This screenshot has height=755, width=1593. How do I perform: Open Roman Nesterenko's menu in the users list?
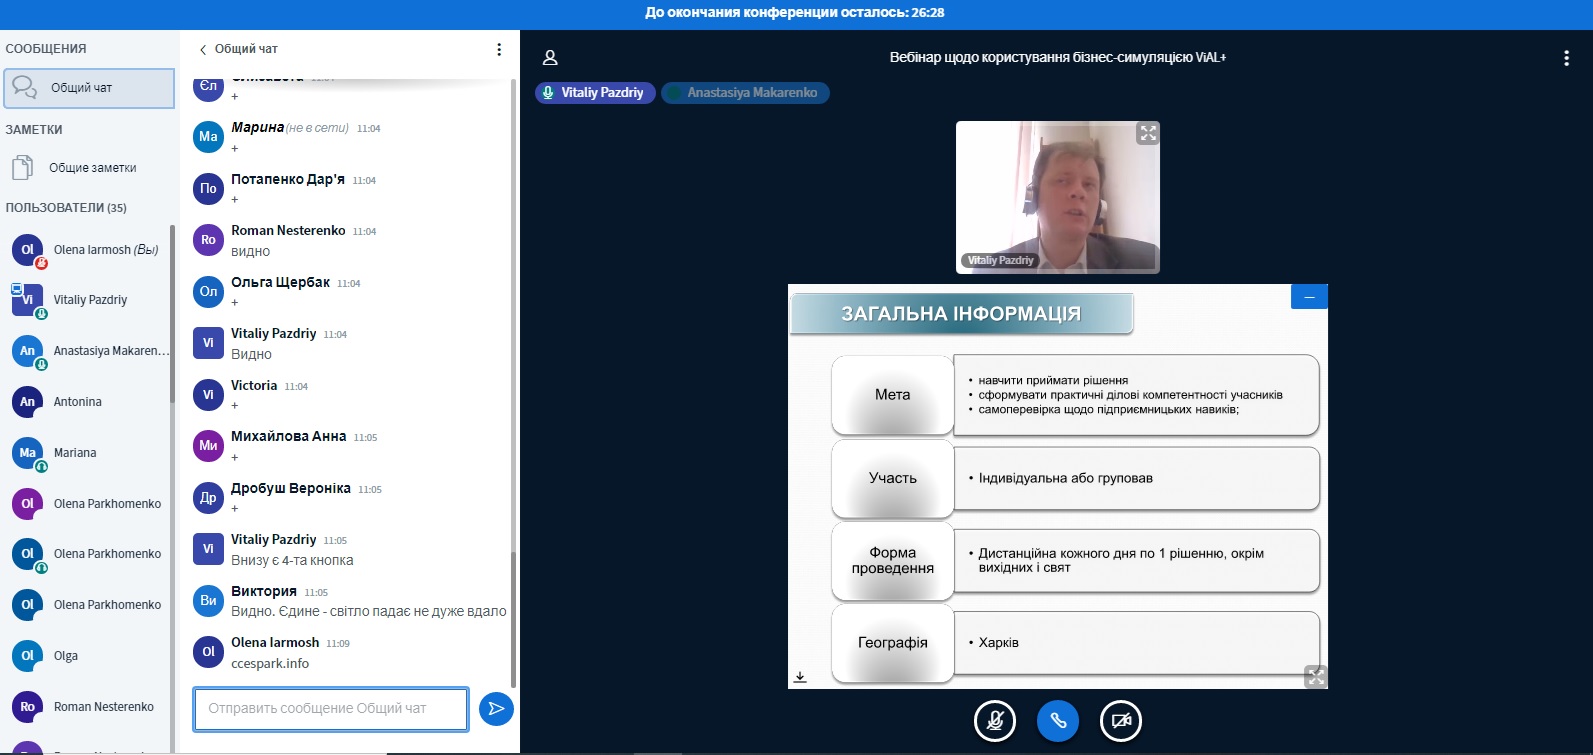click(88, 707)
